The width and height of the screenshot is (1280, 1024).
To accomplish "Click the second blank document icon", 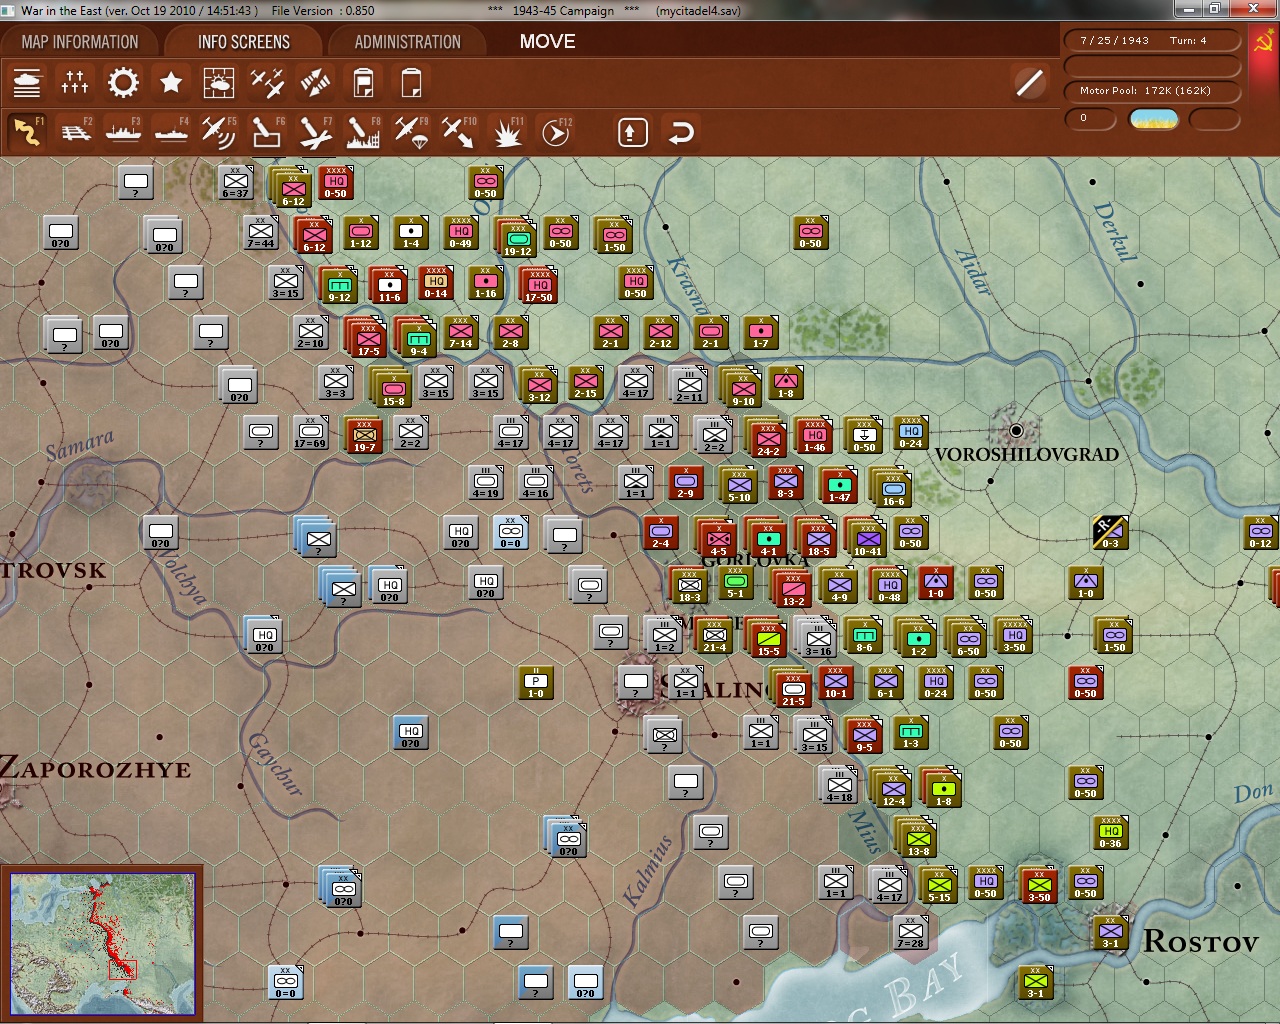I will [x=411, y=83].
